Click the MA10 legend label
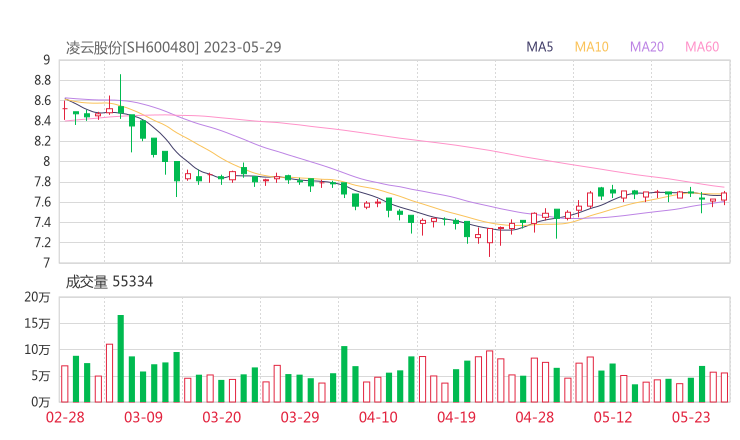This screenshot has height=440, width=740. [x=591, y=47]
